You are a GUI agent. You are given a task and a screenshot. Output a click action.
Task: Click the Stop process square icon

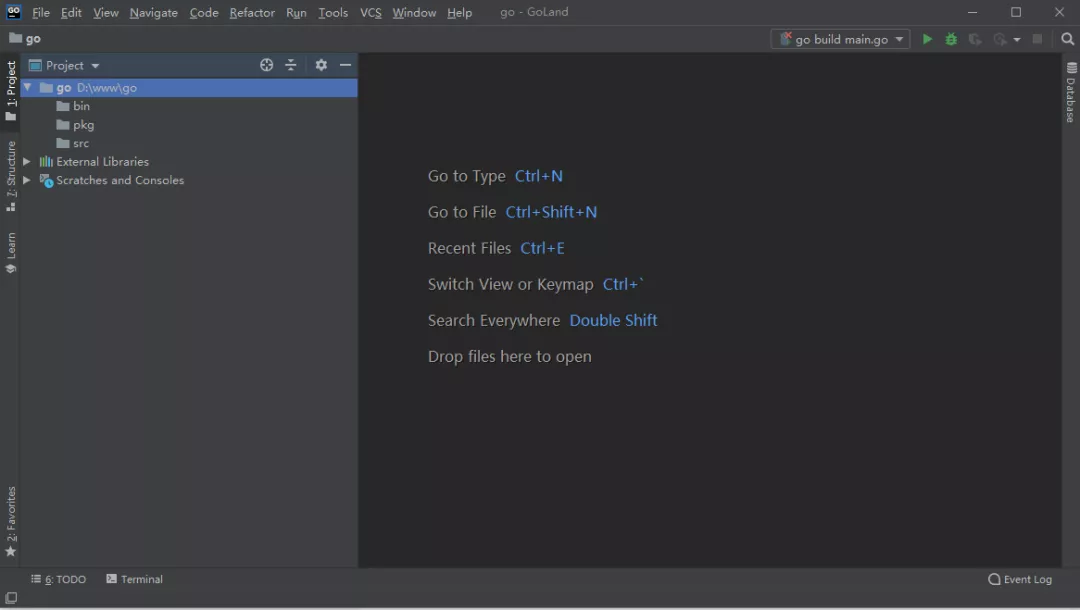click(x=1037, y=39)
